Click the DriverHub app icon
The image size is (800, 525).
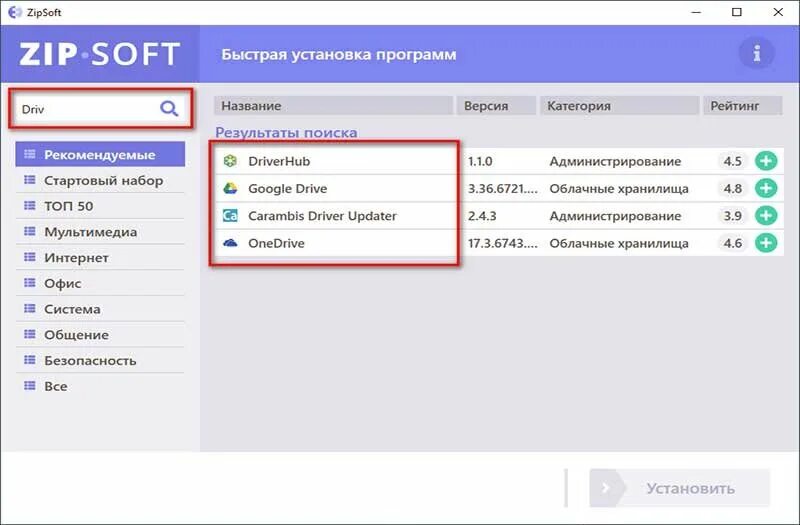(231, 161)
